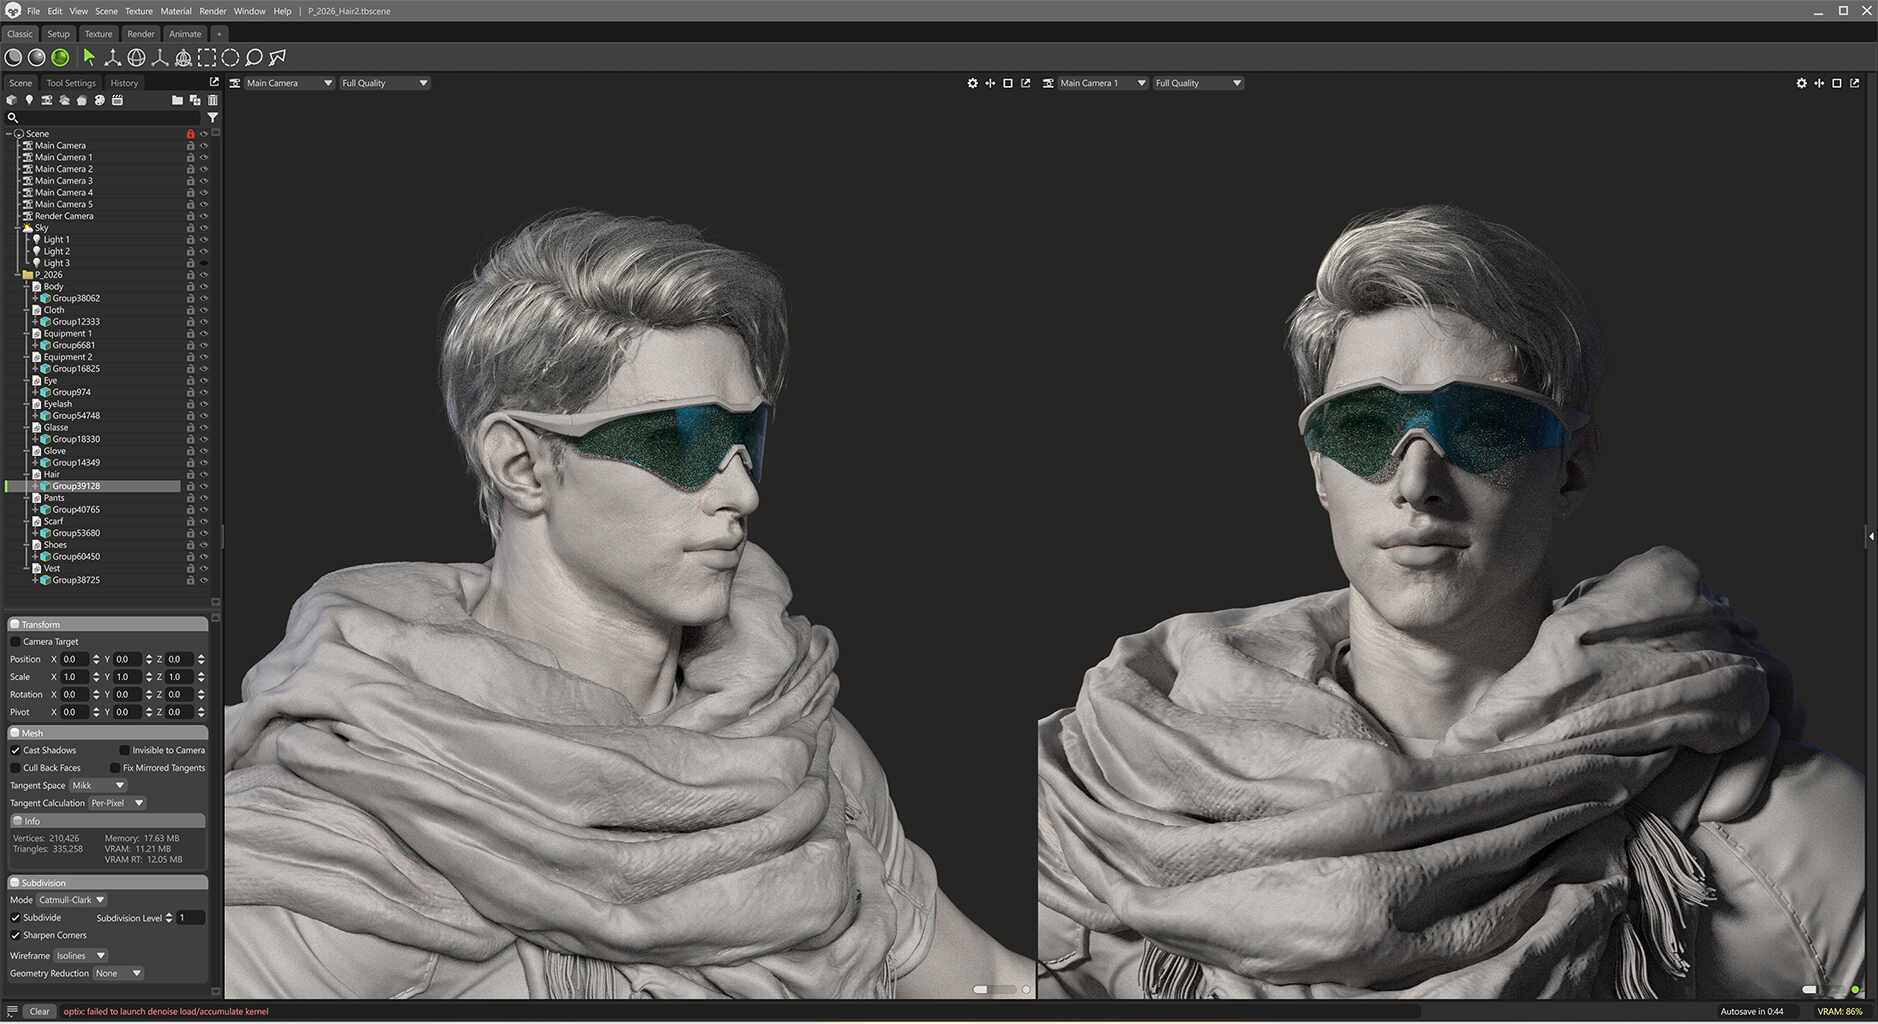Open the Subdivision Mode Catmull-Clark dropdown
Viewport: 1878px width, 1024px height.
(71, 900)
